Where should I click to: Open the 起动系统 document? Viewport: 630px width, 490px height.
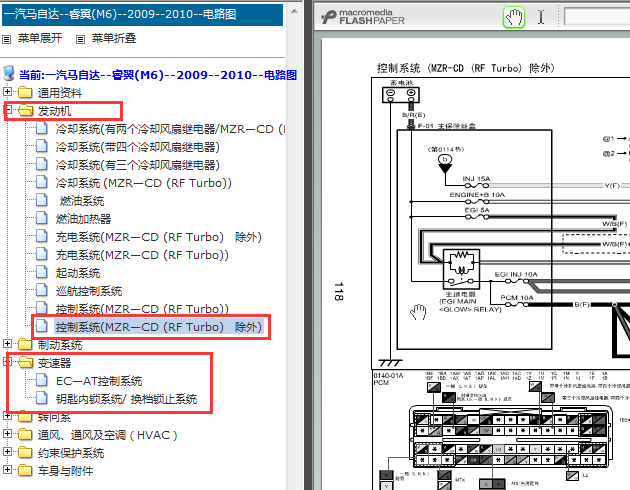(78, 274)
